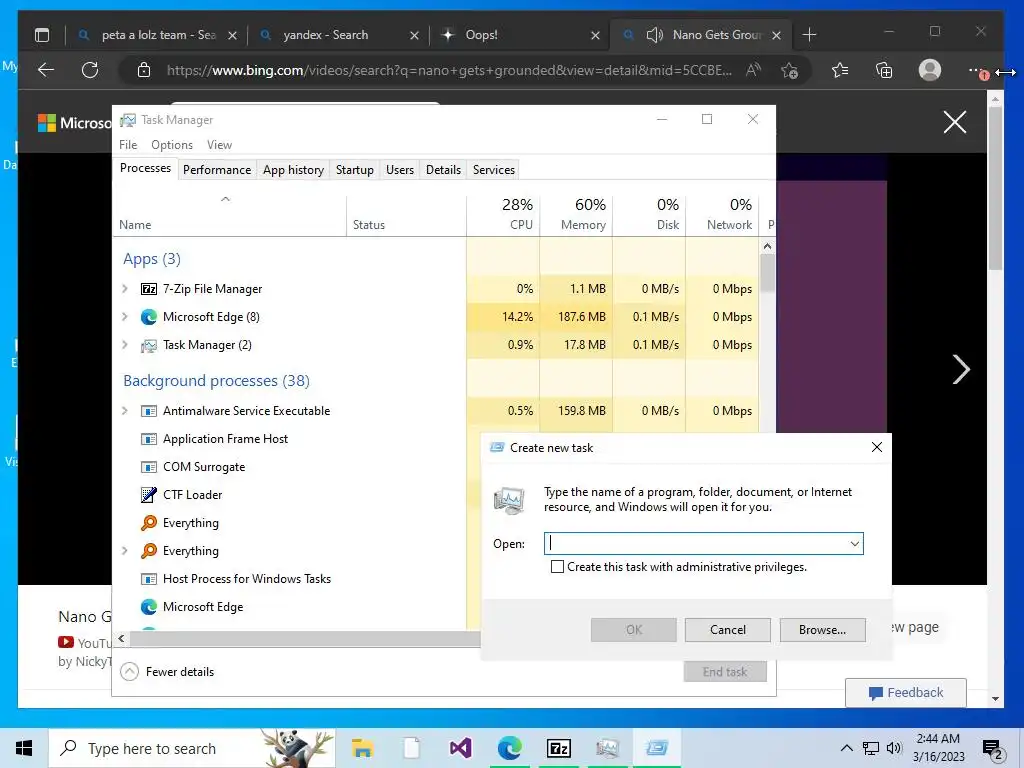Click the Edge address bar URL

tap(449, 71)
